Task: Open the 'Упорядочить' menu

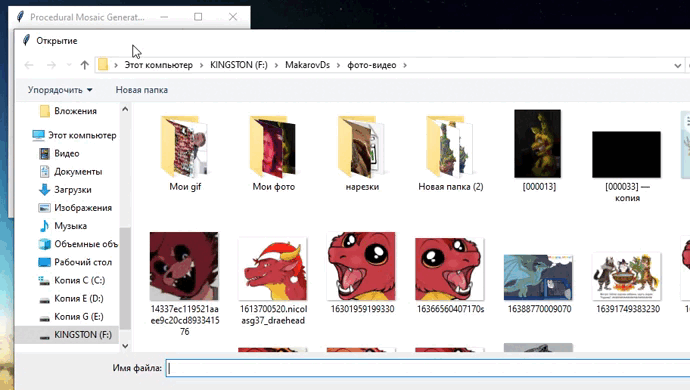Action: click(x=60, y=90)
